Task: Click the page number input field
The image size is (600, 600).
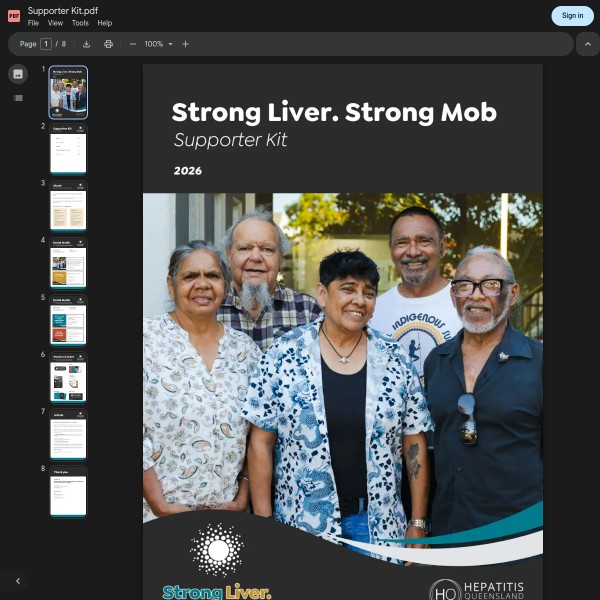Action: click(x=46, y=44)
